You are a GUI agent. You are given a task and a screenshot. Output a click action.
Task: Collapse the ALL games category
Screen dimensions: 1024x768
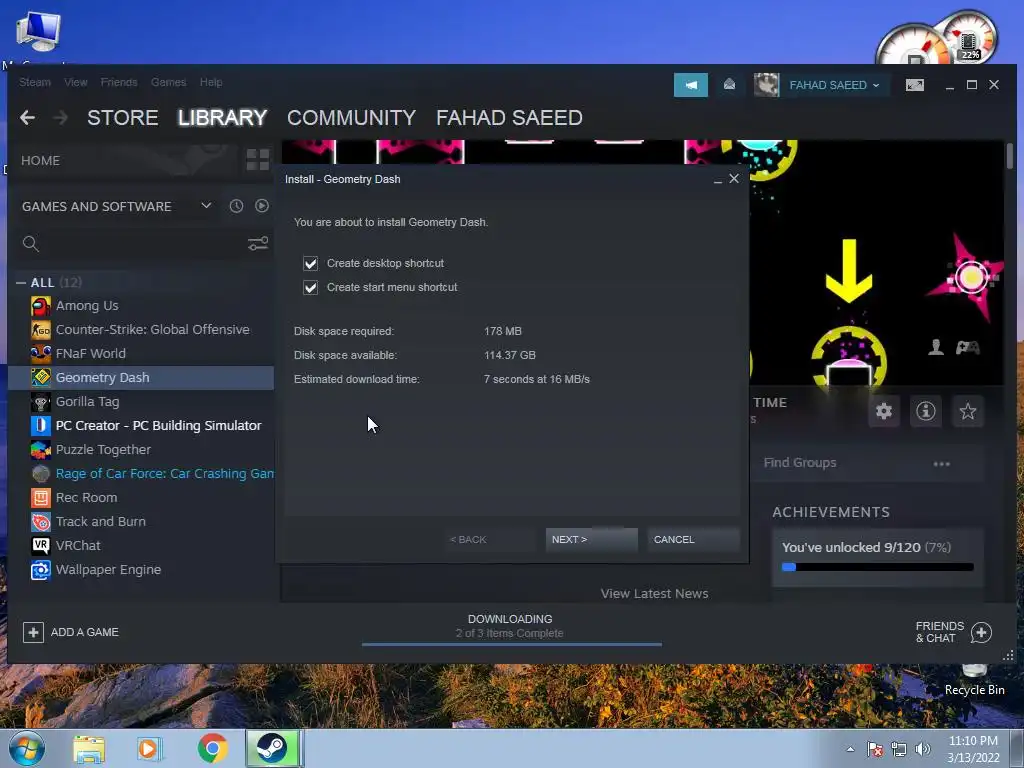[x=21, y=283]
